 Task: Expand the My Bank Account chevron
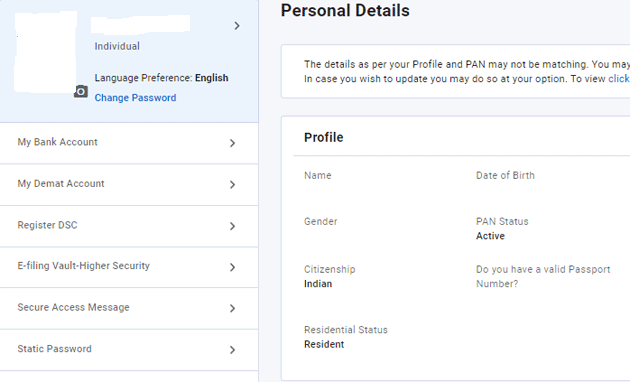point(232,143)
